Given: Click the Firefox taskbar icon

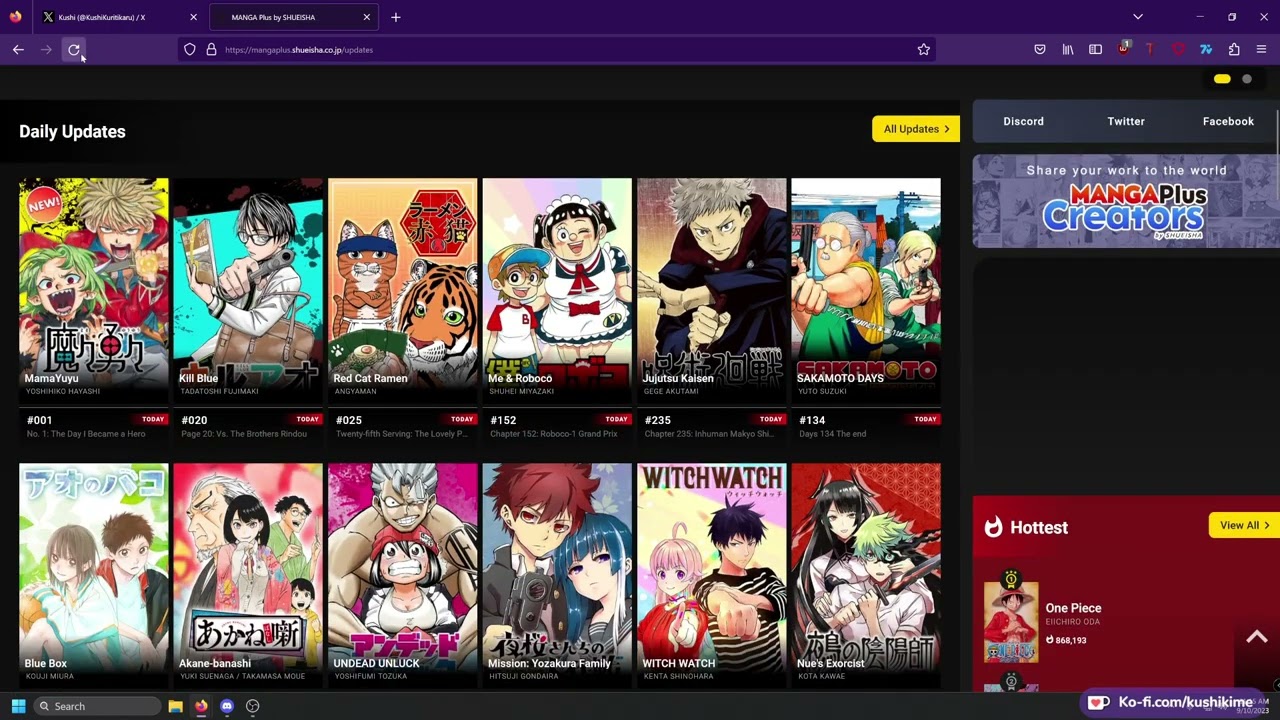Looking at the screenshot, I should pos(201,706).
